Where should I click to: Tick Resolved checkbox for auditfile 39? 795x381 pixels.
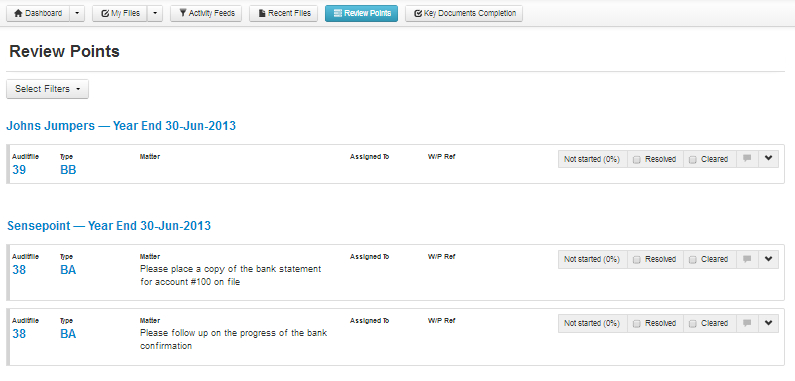637,159
